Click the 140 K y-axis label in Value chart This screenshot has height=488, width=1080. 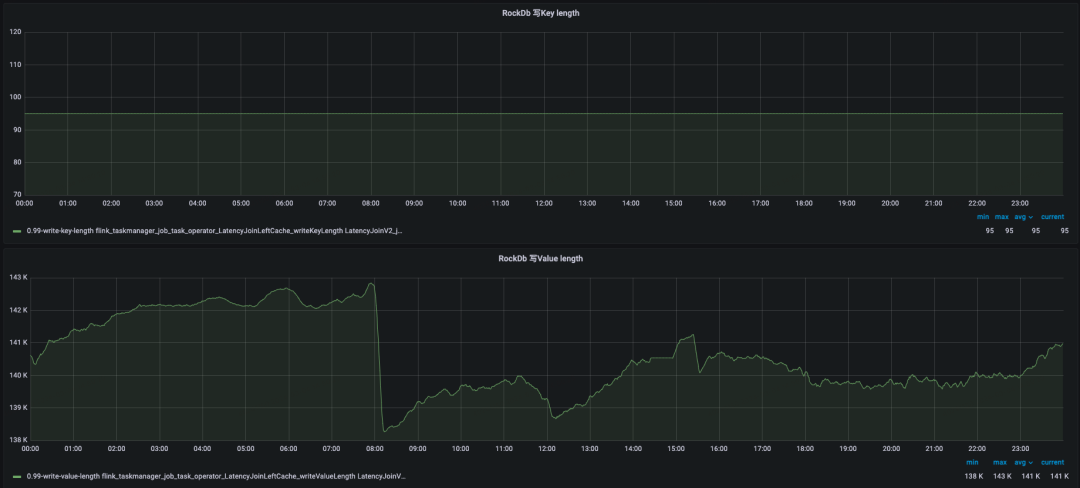18,375
